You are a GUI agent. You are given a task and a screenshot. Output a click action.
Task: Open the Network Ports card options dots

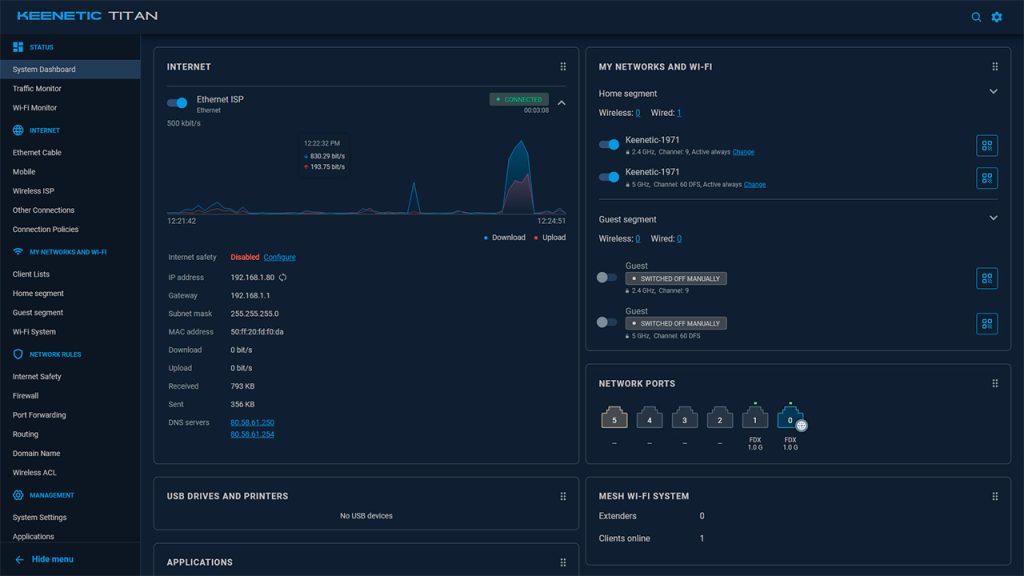pos(995,383)
